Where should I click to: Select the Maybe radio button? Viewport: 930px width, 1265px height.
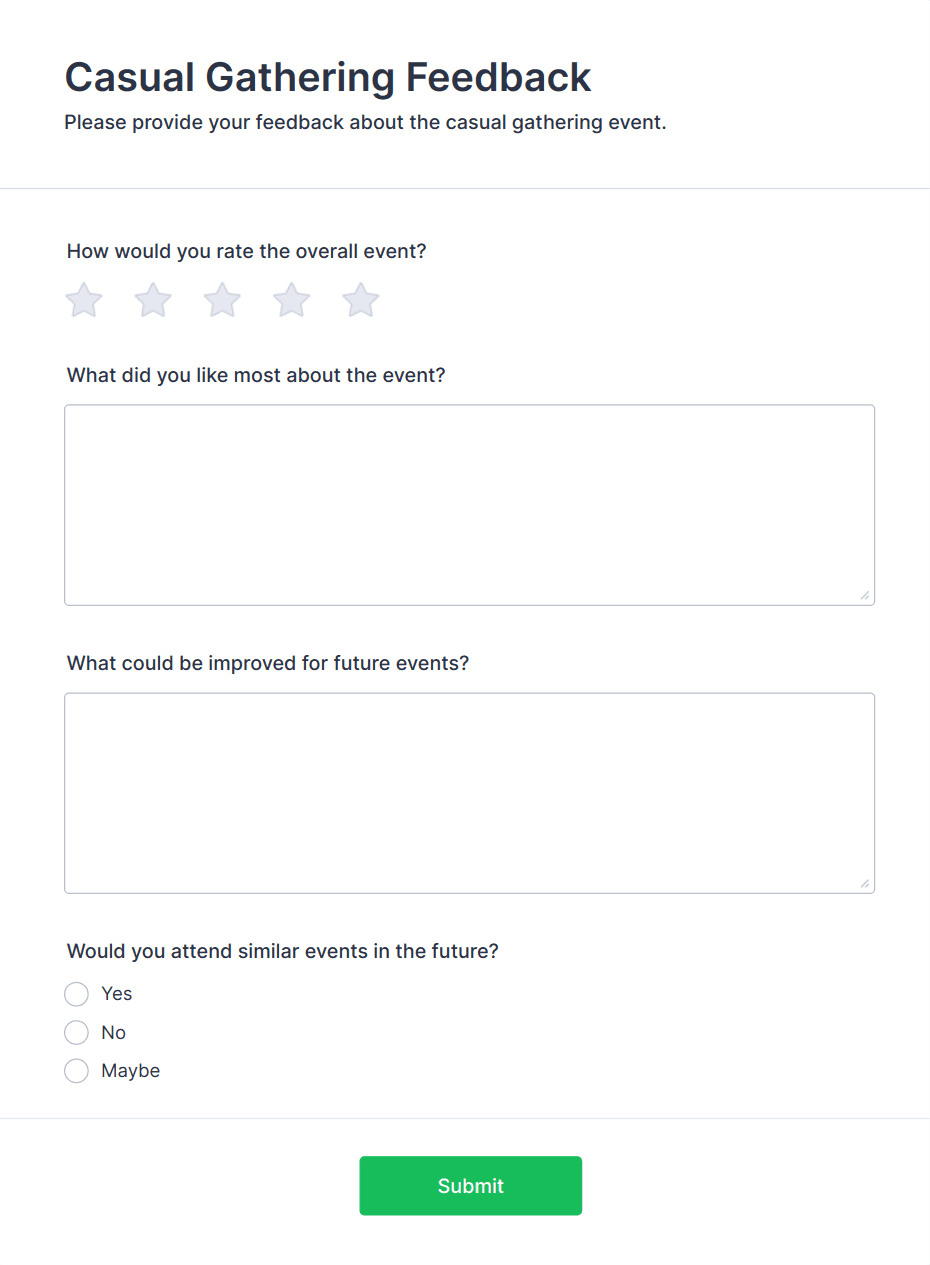coord(77,1071)
